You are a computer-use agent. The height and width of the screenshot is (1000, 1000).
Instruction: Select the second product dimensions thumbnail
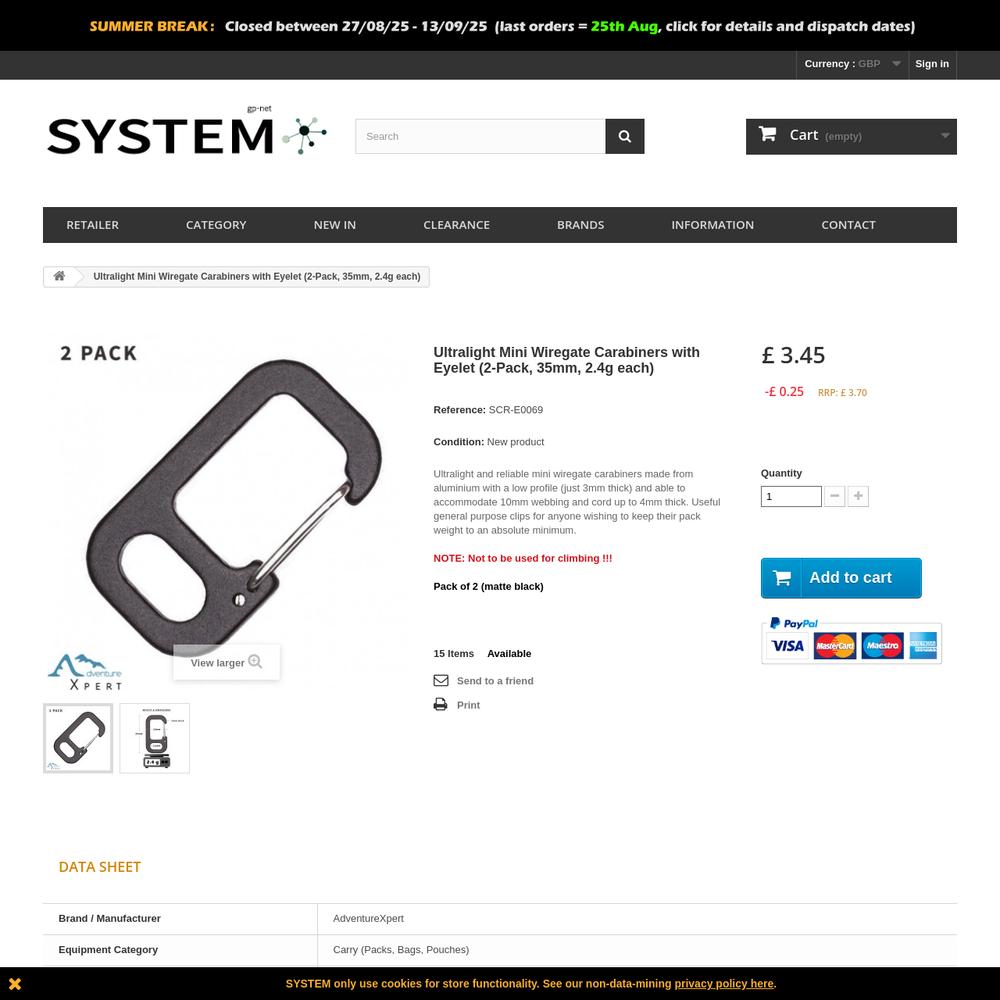(x=154, y=738)
